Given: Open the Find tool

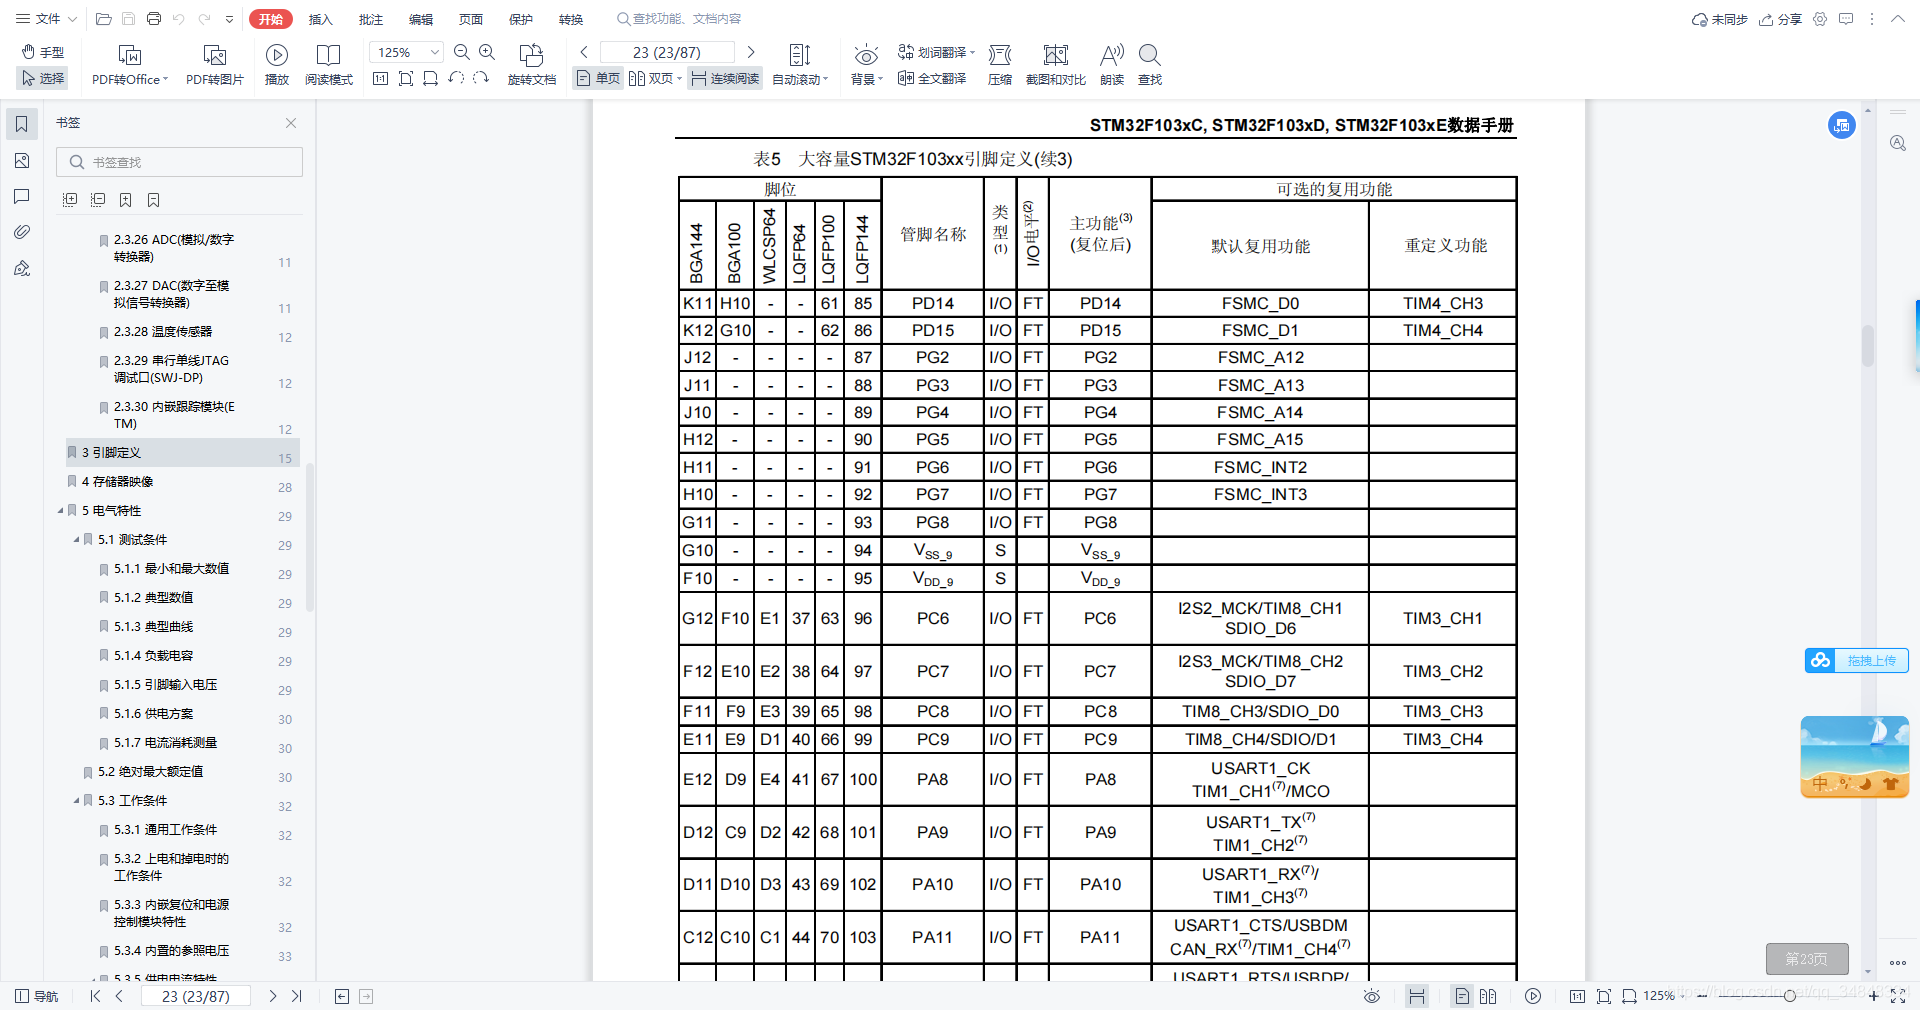Looking at the screenshot, I should [x=1150, y=65].
